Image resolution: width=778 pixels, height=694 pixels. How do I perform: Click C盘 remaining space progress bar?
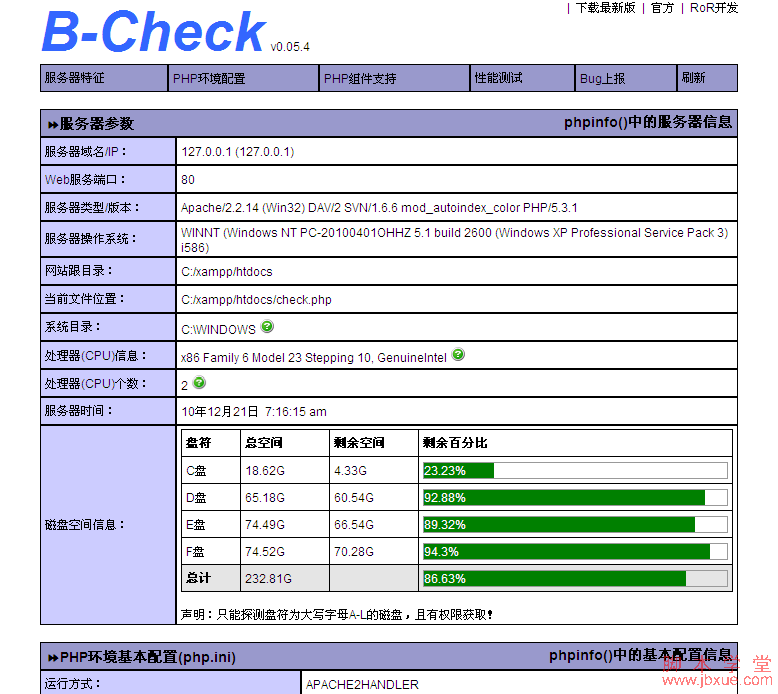tap(574, 471)
